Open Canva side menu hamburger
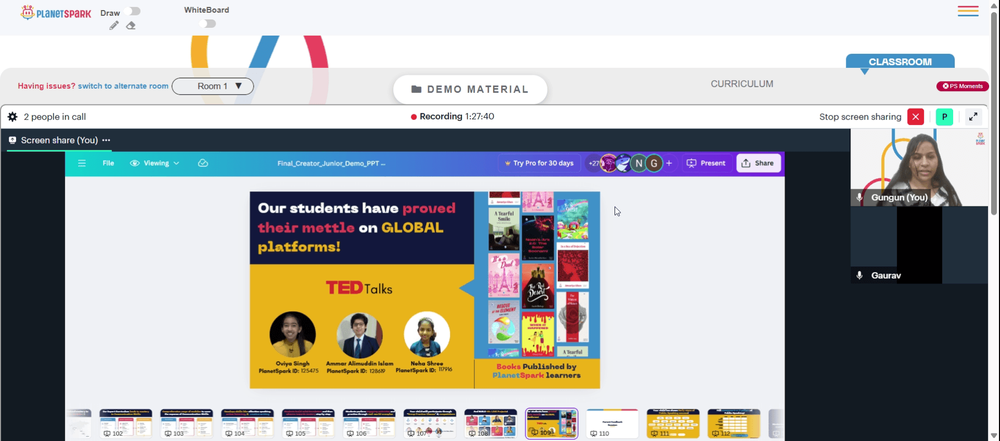This screenshot has width=1000, height=441. pyautogui.click(x=82, y=163)
